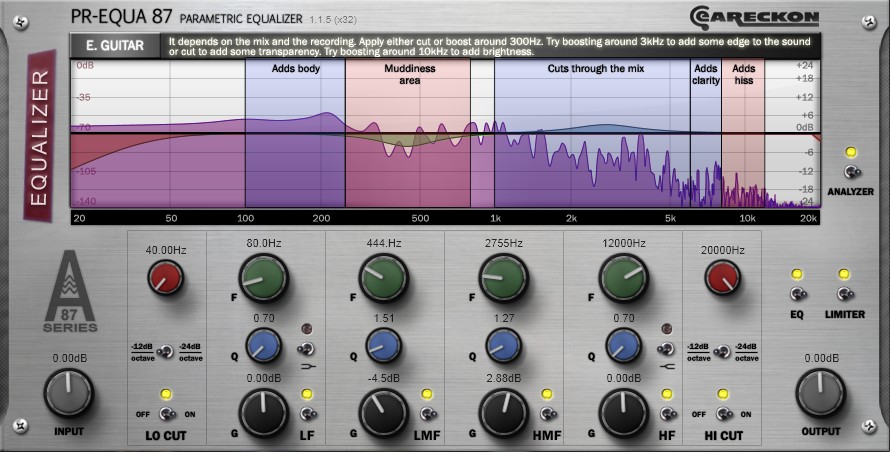Click the -4.5dB LMF gain value

384,378
